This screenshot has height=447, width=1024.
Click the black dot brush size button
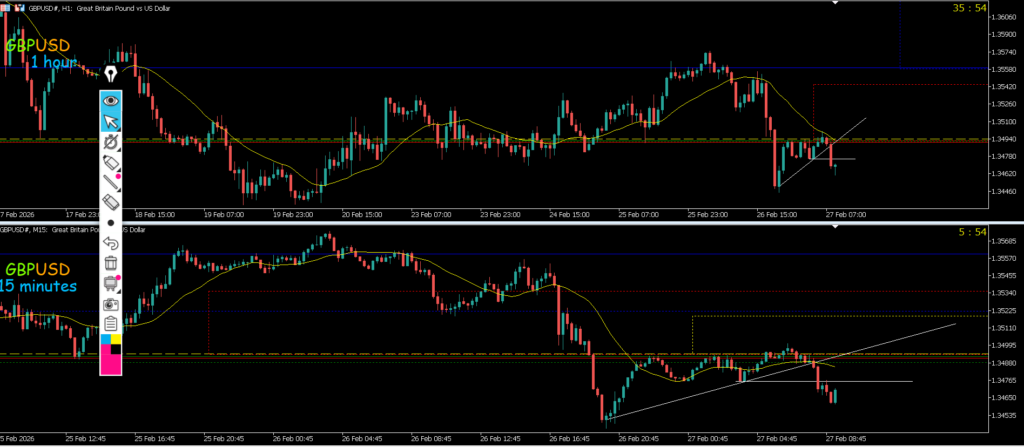pos(111,223)
